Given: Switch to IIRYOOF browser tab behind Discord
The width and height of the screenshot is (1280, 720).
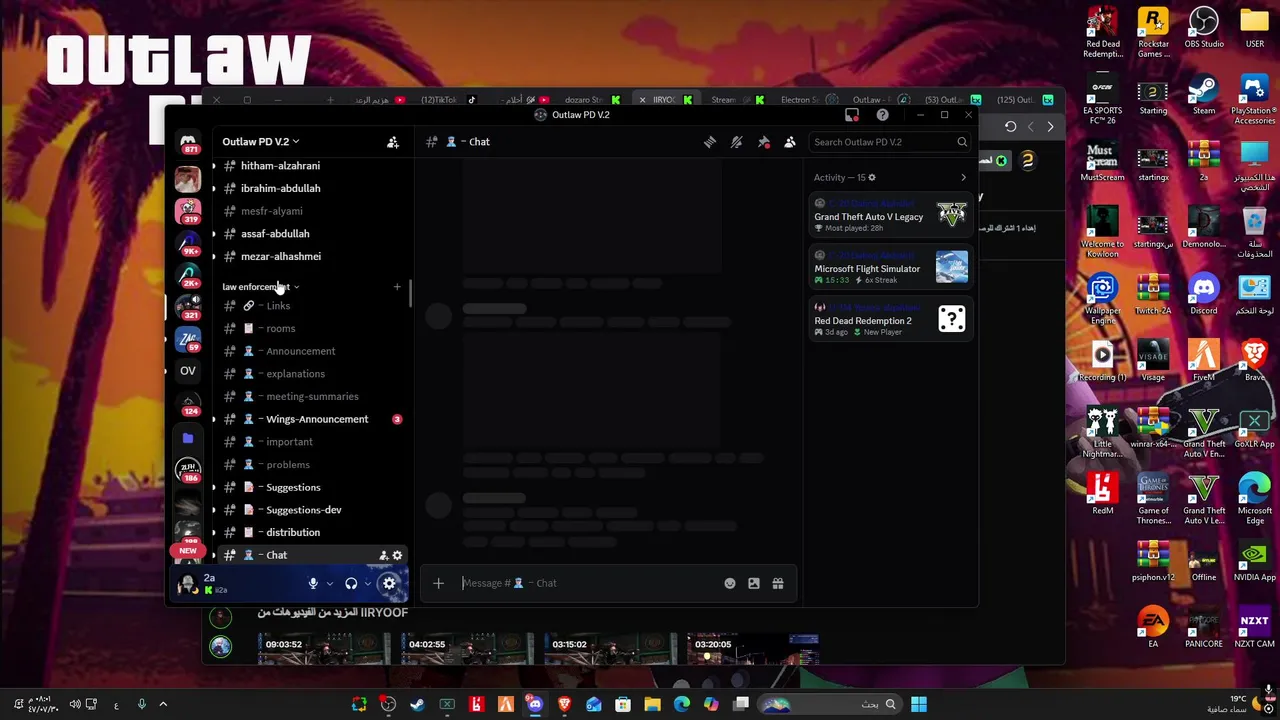Looking at the screenshot, I should (667, 100).
